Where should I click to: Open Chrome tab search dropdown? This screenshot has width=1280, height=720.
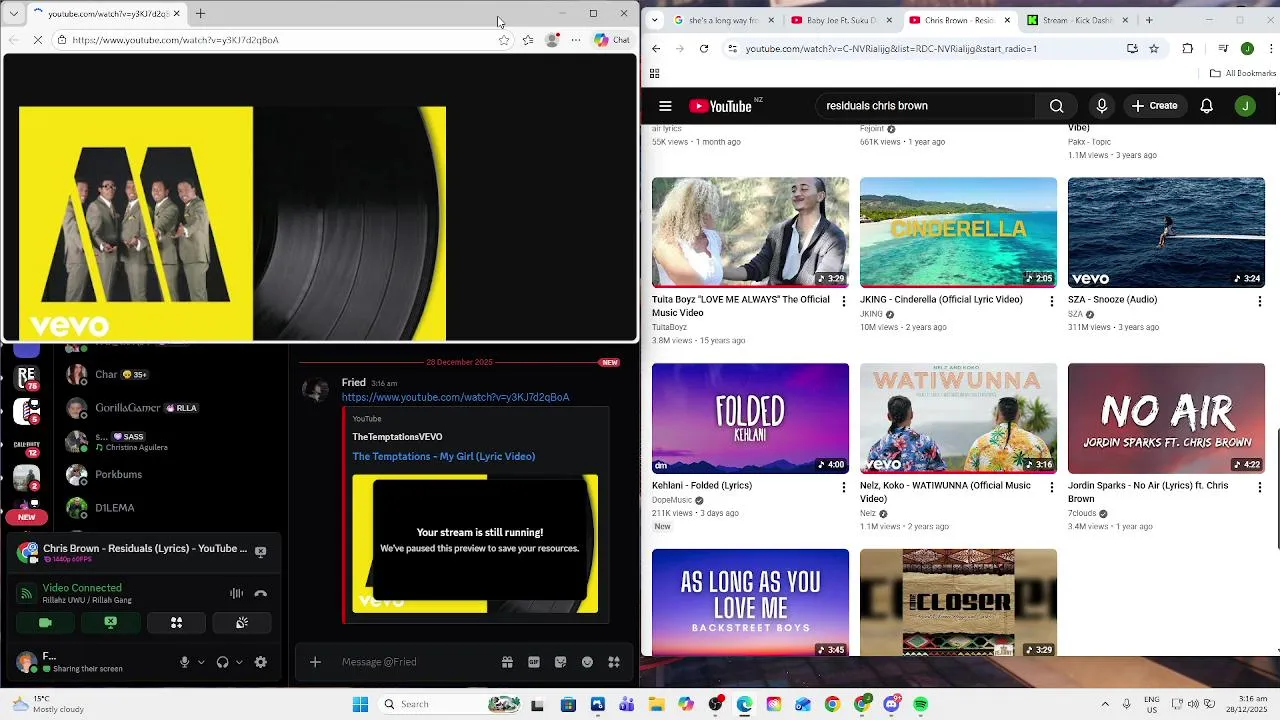(655, 20)
